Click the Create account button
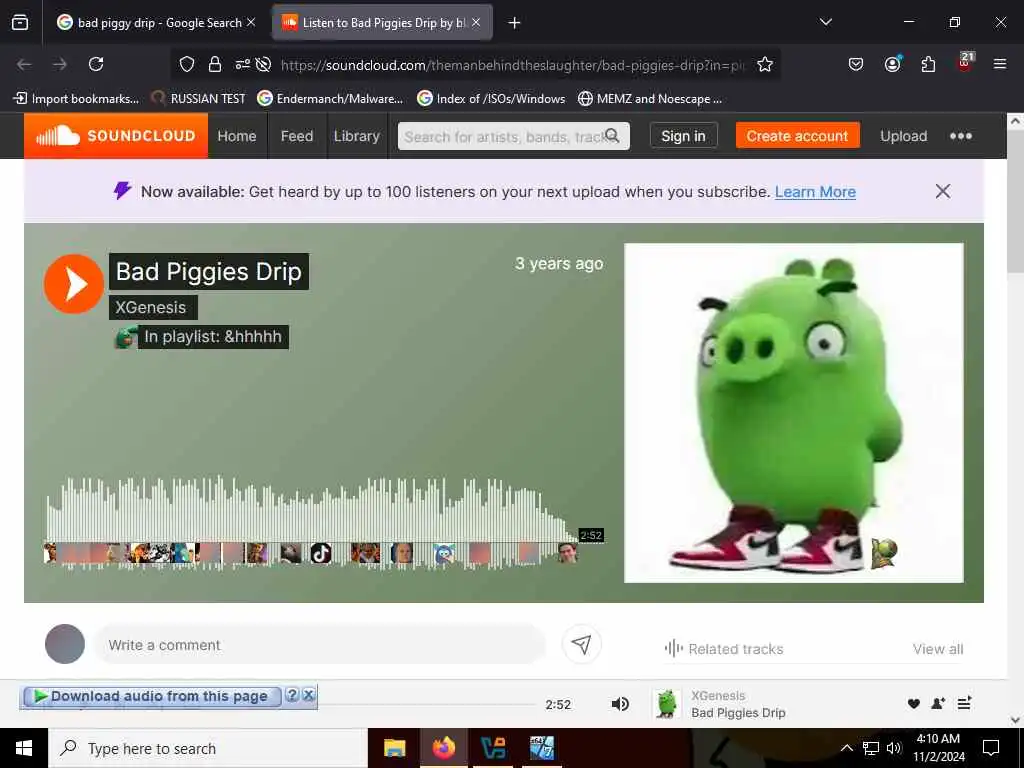 pos(797,136)
